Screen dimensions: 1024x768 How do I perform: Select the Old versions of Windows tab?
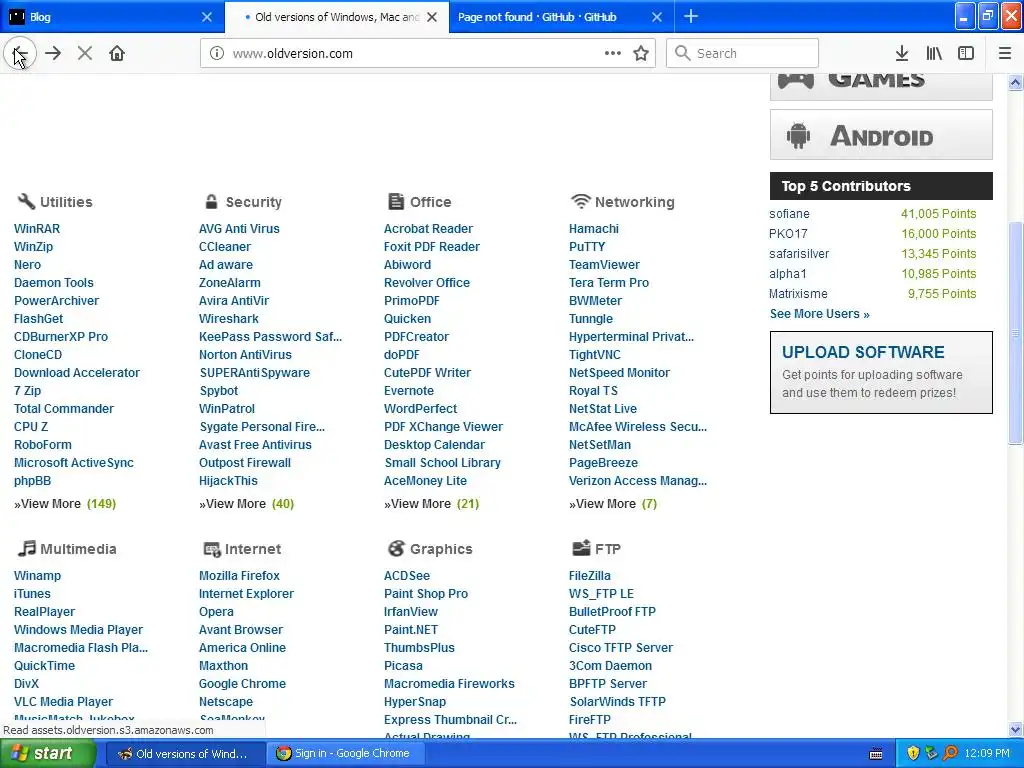[336, 17]
